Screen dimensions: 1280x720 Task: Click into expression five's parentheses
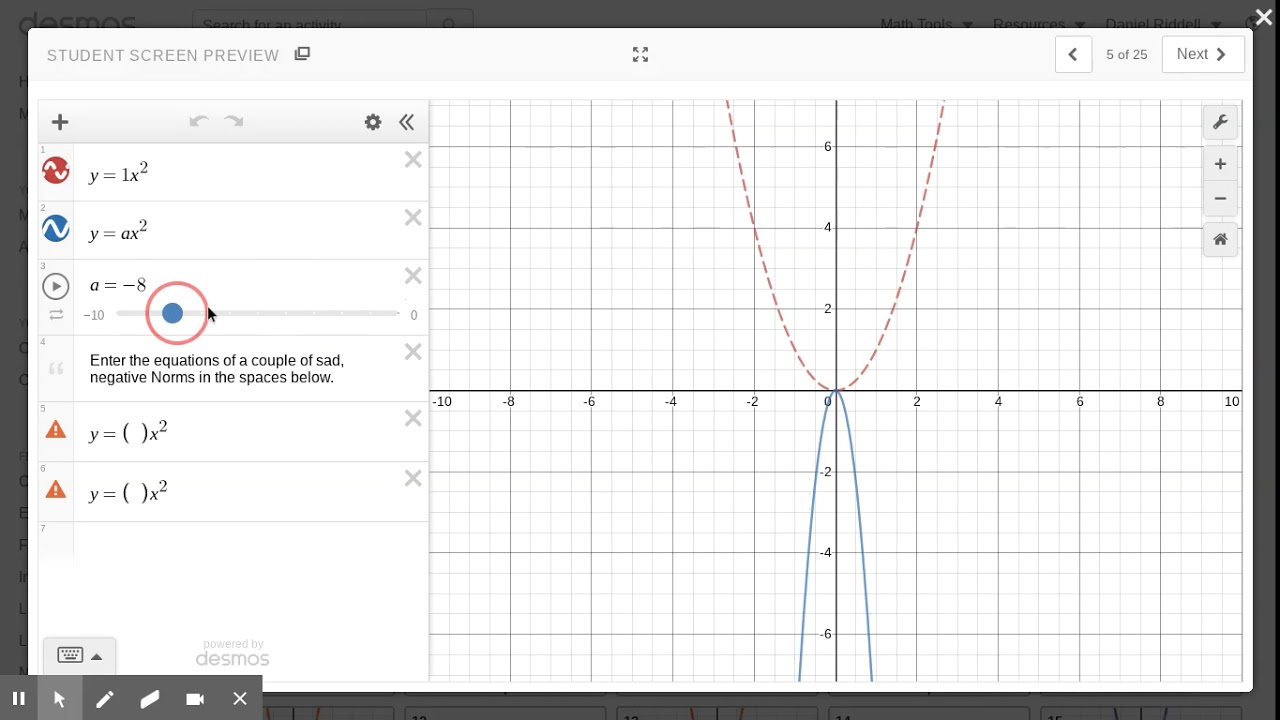tap(135, 433)
